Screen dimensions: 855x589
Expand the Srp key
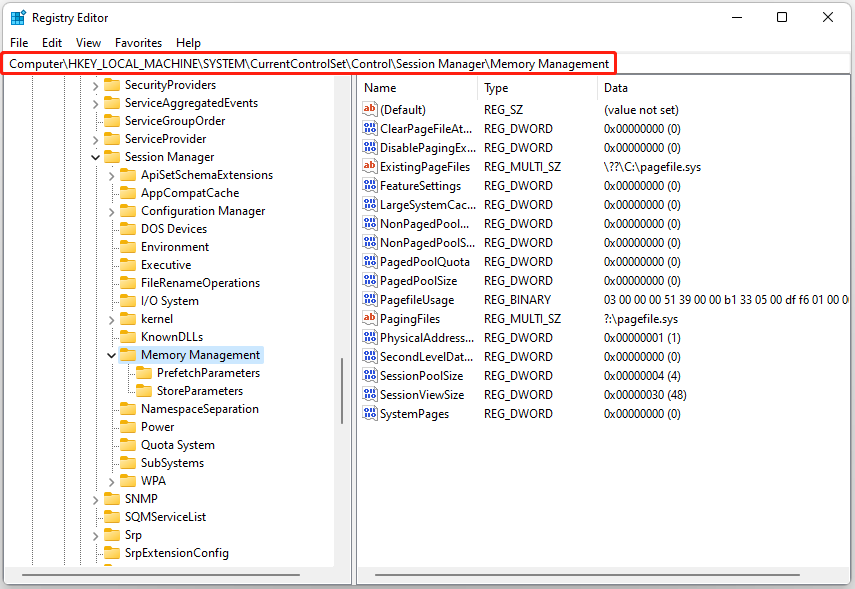tap(95, 536)
